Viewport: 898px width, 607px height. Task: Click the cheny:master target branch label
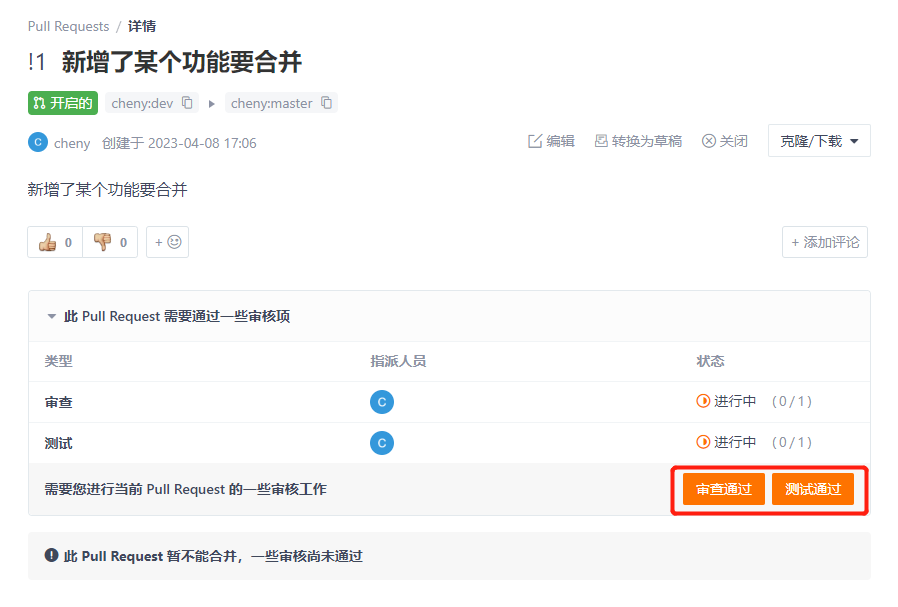click(x=271, y=103)
